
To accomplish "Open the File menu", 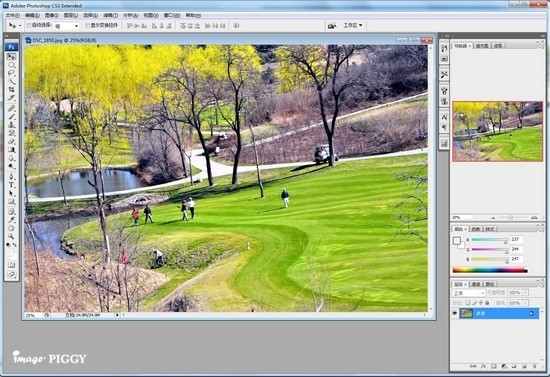I will click(13, 15).
